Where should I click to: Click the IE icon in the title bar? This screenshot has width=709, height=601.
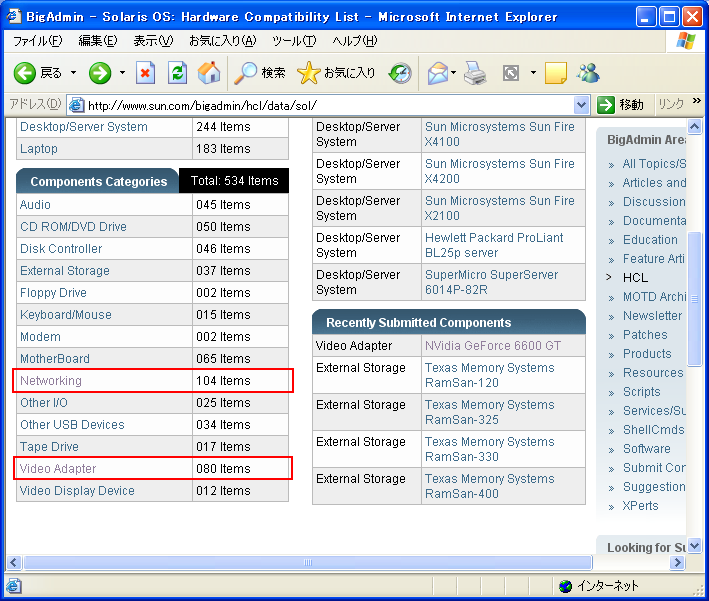14,16
